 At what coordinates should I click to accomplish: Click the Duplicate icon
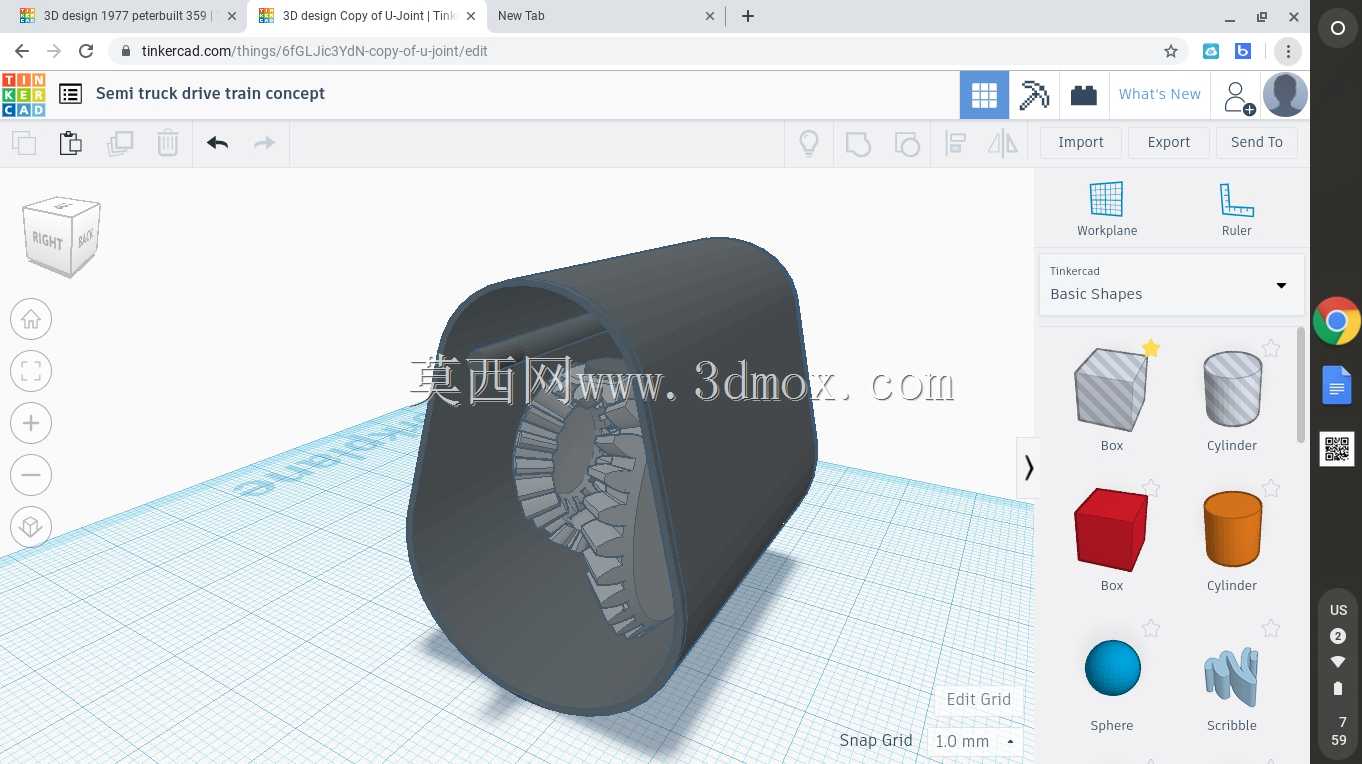point(120,143)
